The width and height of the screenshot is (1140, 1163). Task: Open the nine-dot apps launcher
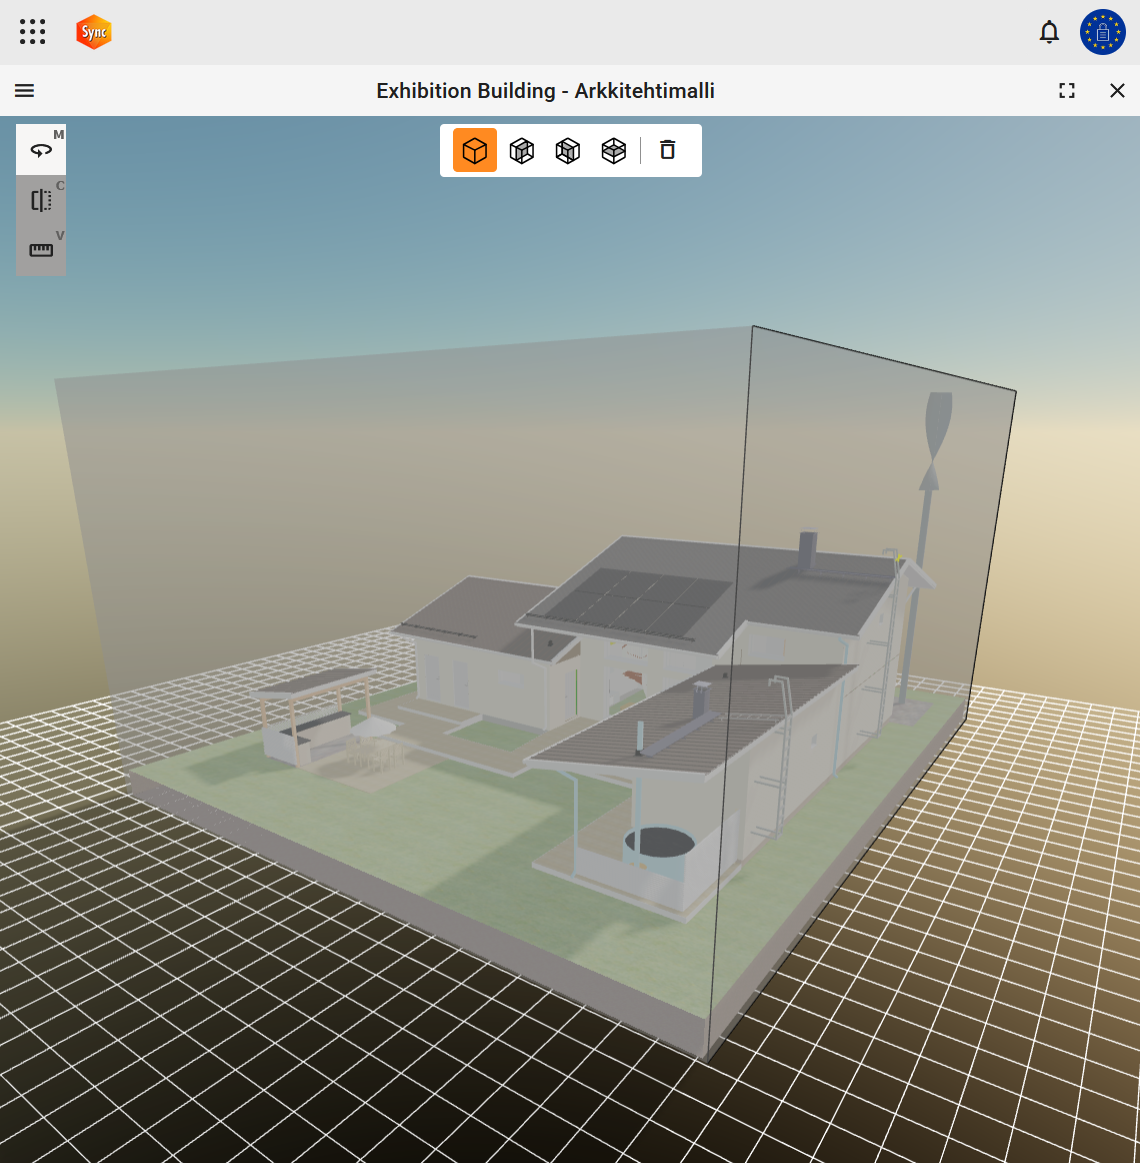click(33, 32)
